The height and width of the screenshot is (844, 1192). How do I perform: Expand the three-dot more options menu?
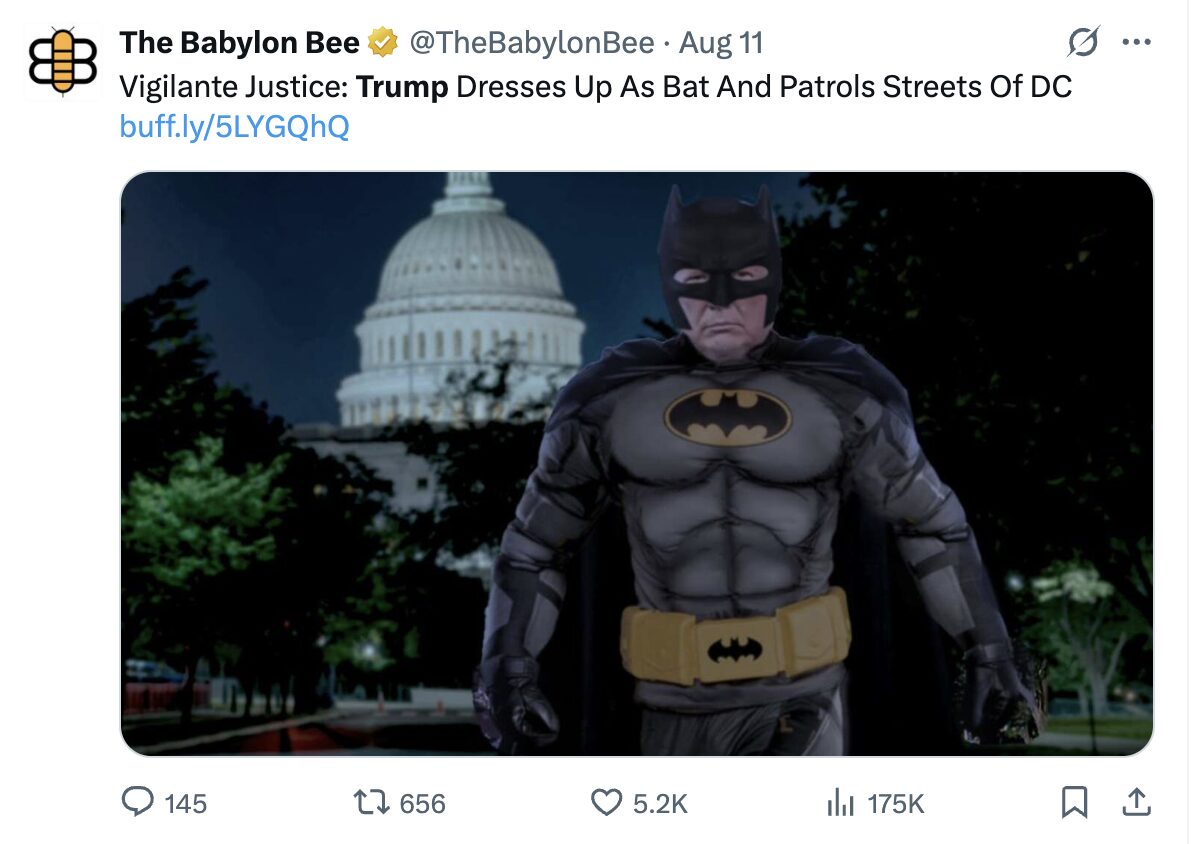pos(1137,43)
